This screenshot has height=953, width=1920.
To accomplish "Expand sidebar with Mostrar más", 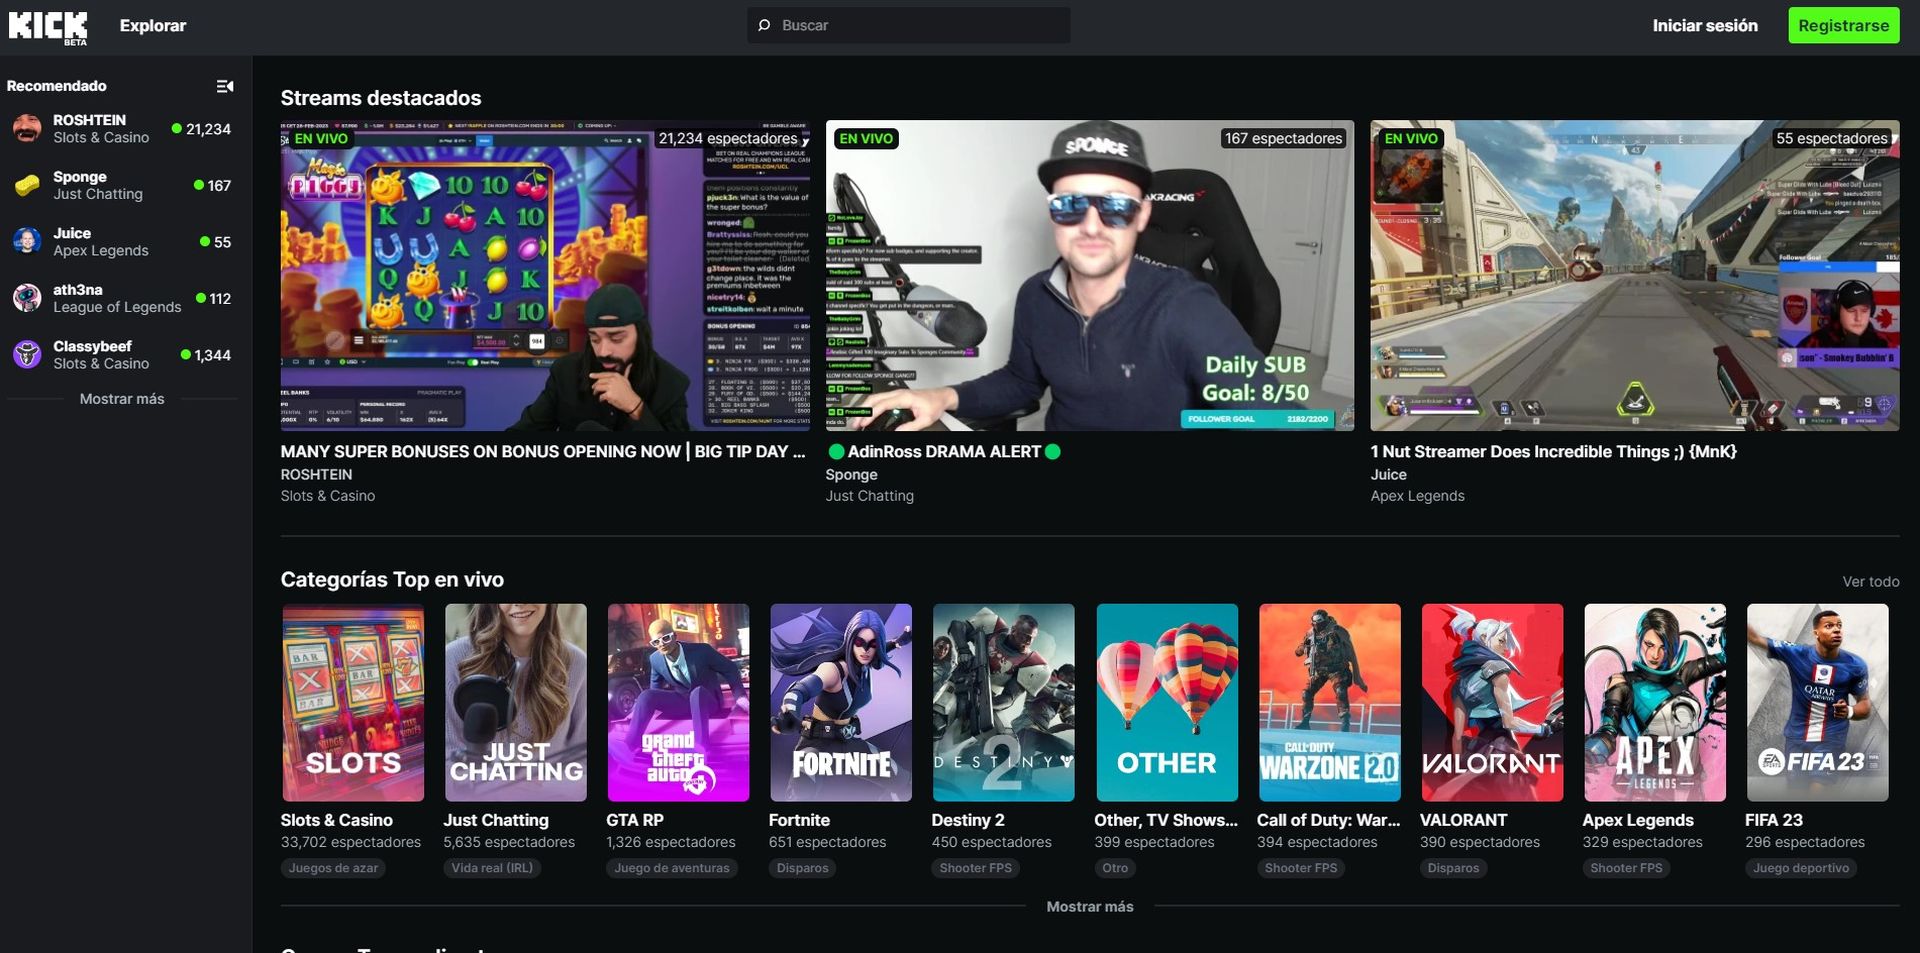I will pyautogui.click(x=122, y=399).
